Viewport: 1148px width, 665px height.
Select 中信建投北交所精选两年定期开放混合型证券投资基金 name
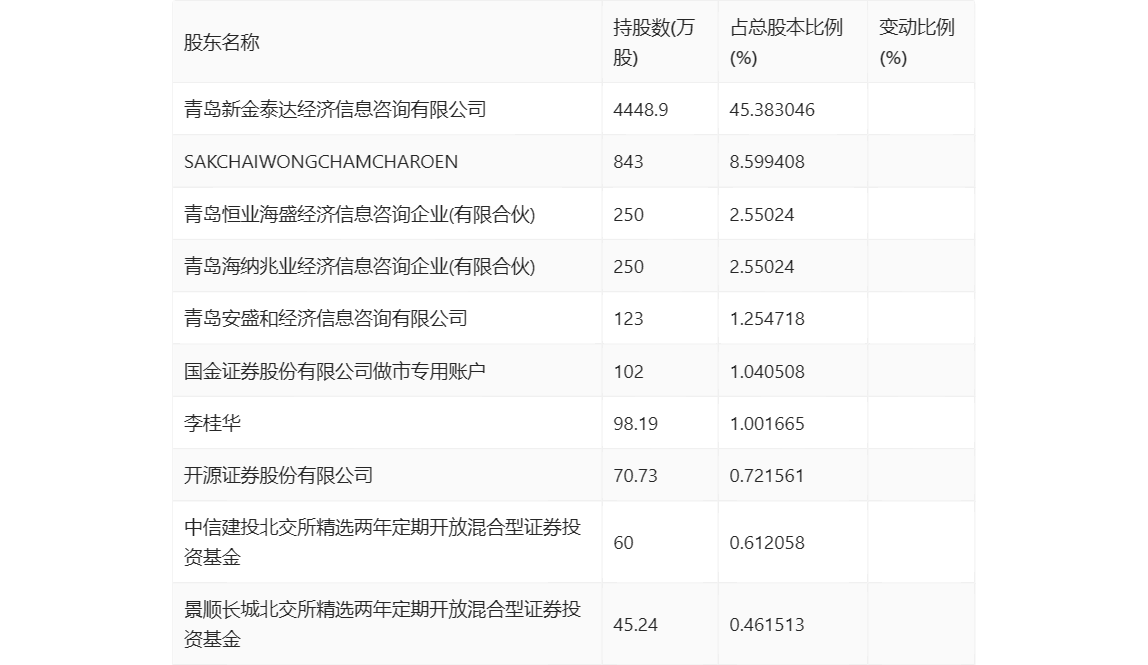coord(382,542)
